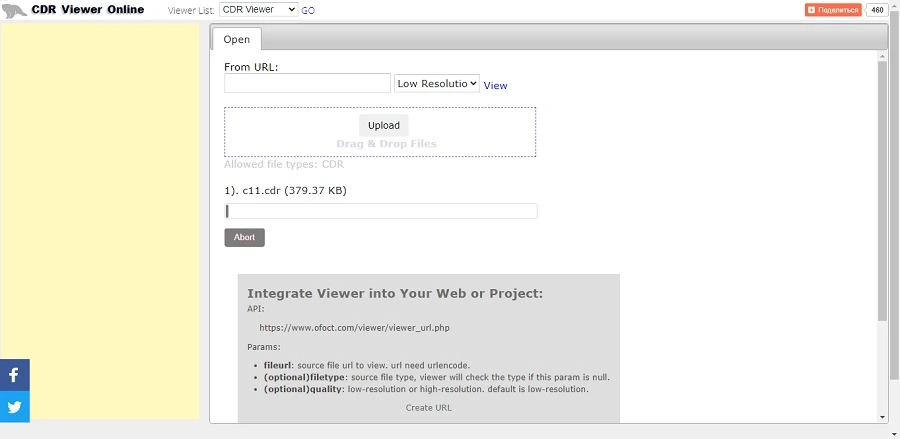Abort the c11.cdr upload
900x439 pixels.
pos(245,237)
